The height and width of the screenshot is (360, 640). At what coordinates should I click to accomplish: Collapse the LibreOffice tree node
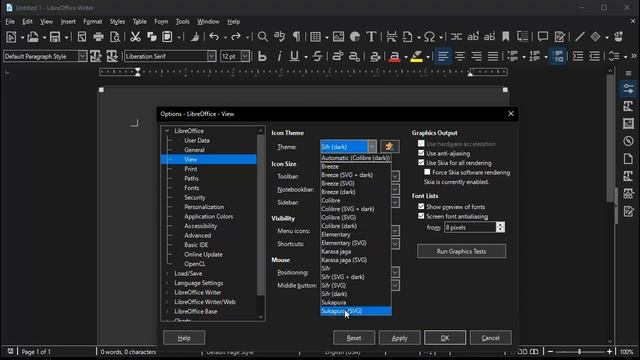point(167,131)
